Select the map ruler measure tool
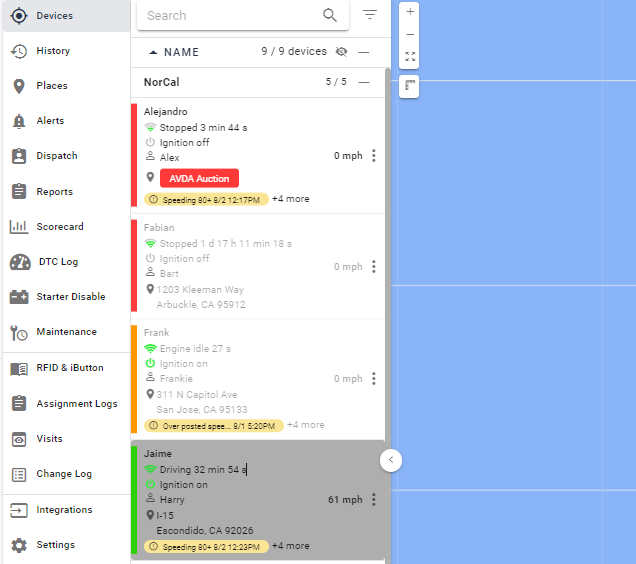The image size is (636, 564). tap(410, 87)
